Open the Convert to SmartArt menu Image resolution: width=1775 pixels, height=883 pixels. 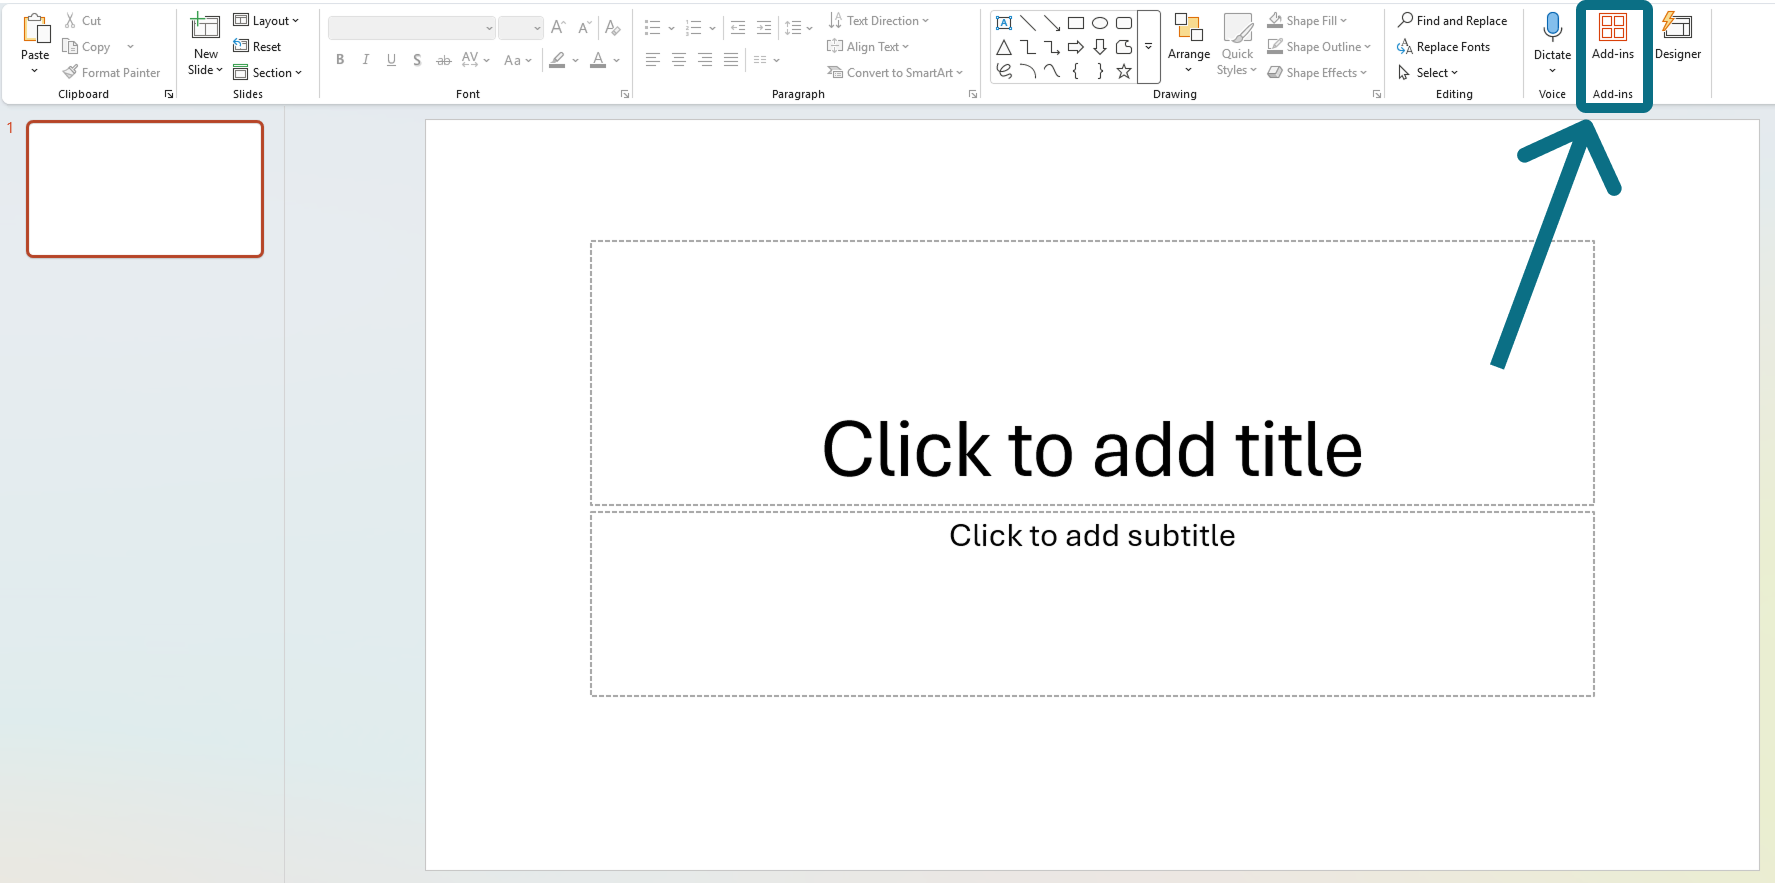896,72
